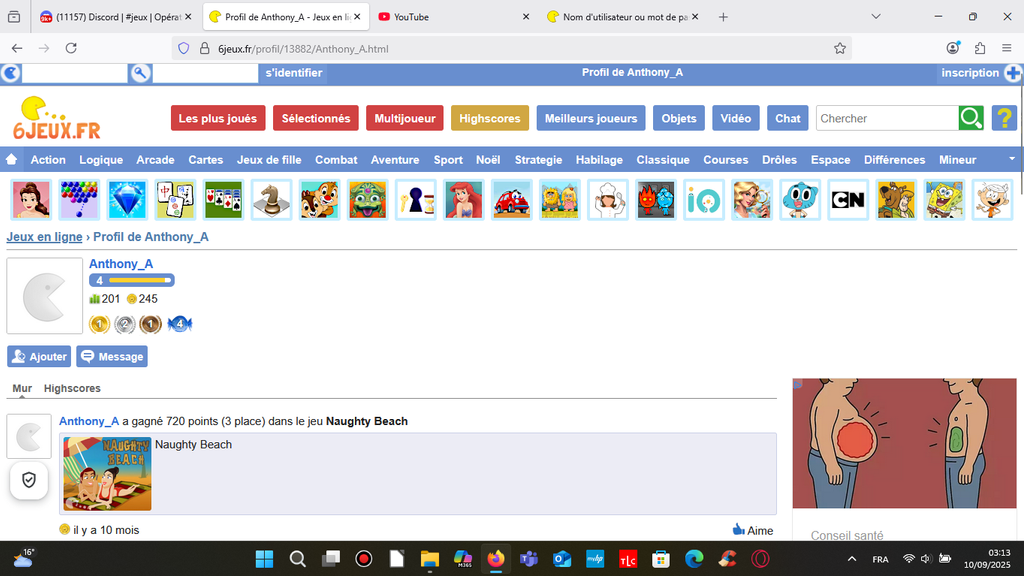Open the mahjong tiles game icon
This screenshot has height=576, width=1024.
pyautogui.click(x=175, y=200)
